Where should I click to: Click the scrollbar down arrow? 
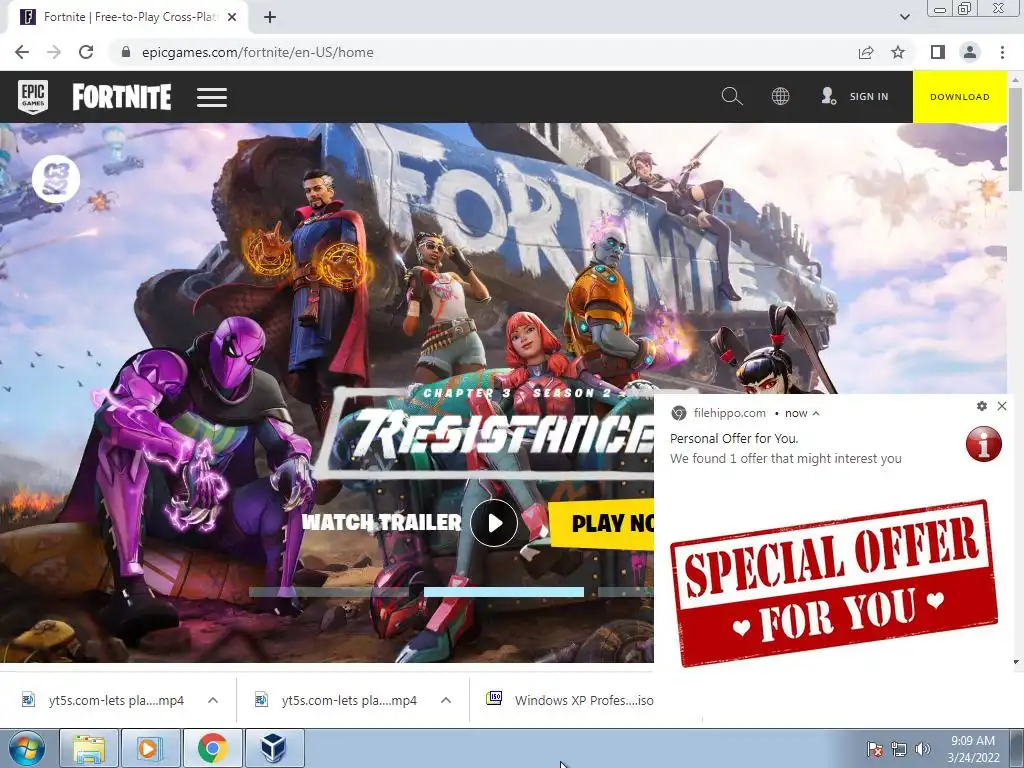pyautogui.click(x=1016, y=661)
